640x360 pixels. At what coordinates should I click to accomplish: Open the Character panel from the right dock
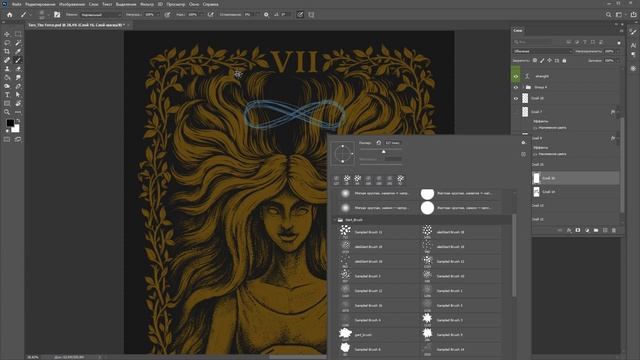(633, 45)
